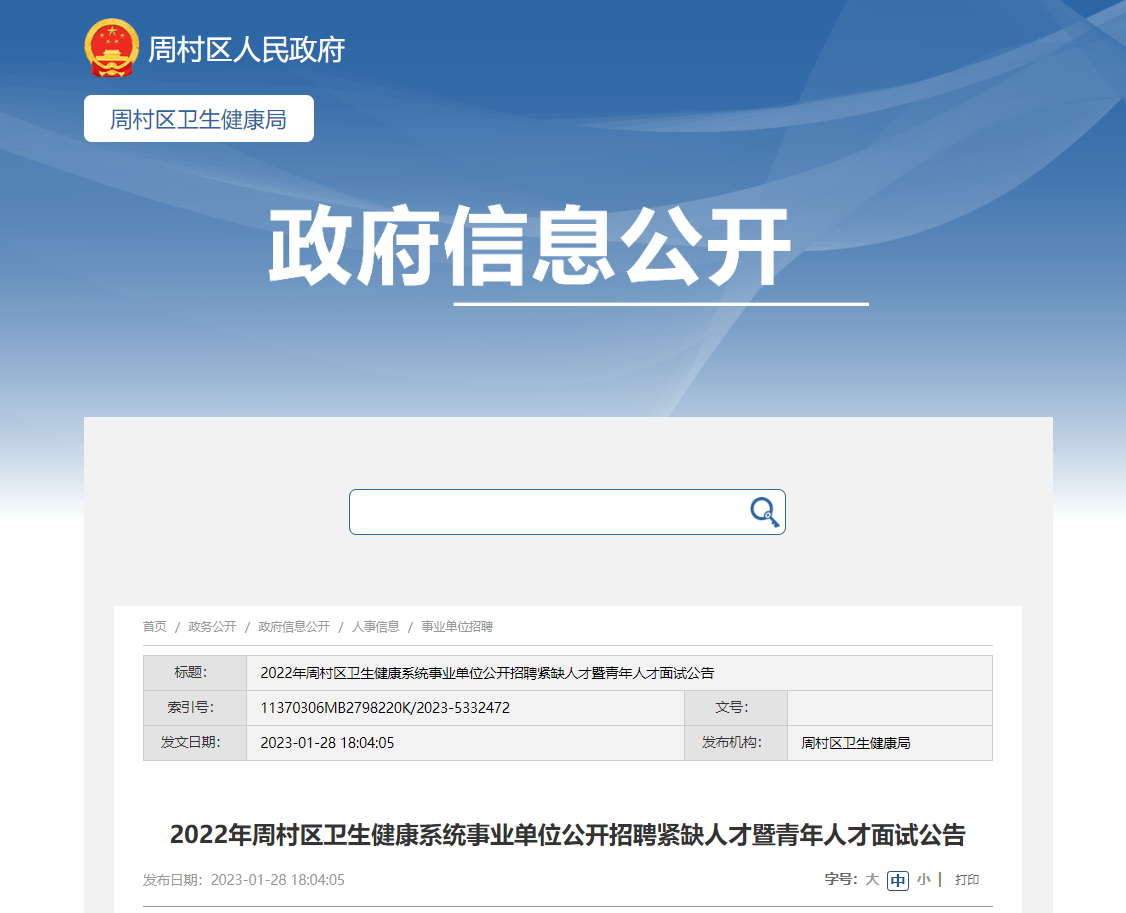Switch font size to 小
The width and height of the screenshot is (1126, 913).
tap(923, 880)
